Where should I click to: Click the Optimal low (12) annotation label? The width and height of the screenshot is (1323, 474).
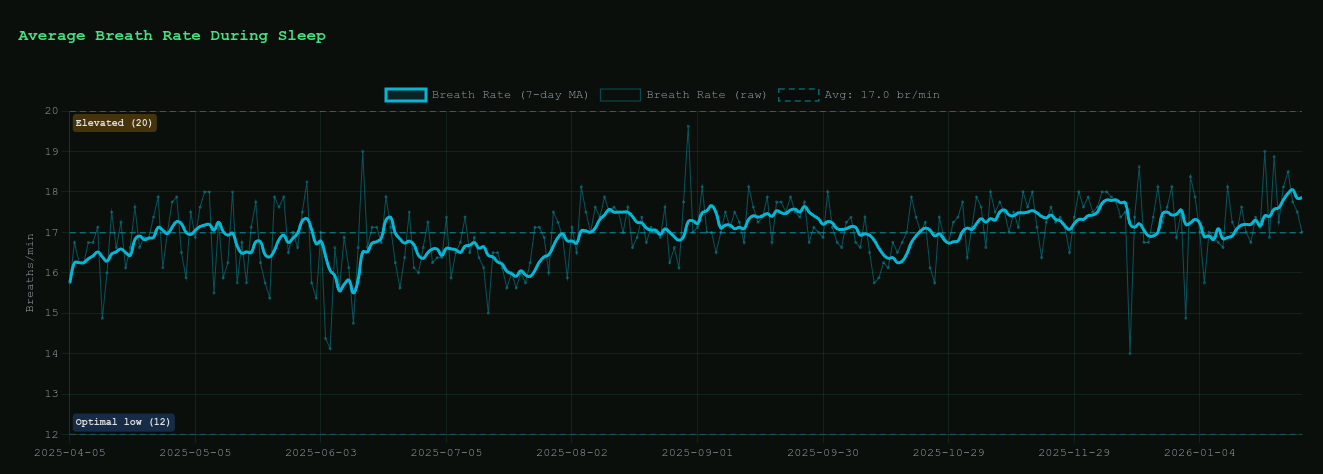(x=123, y=422)
